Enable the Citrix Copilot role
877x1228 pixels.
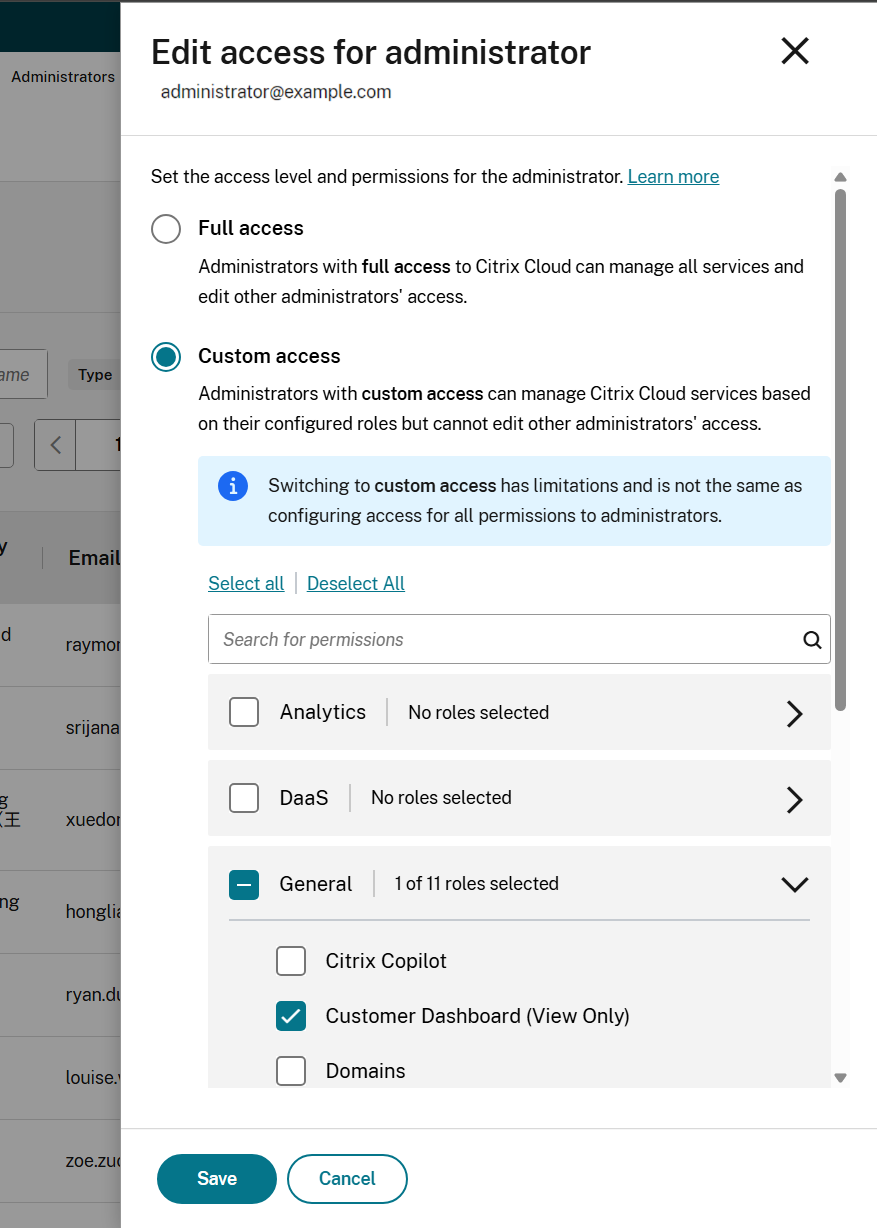coord(291,961)
